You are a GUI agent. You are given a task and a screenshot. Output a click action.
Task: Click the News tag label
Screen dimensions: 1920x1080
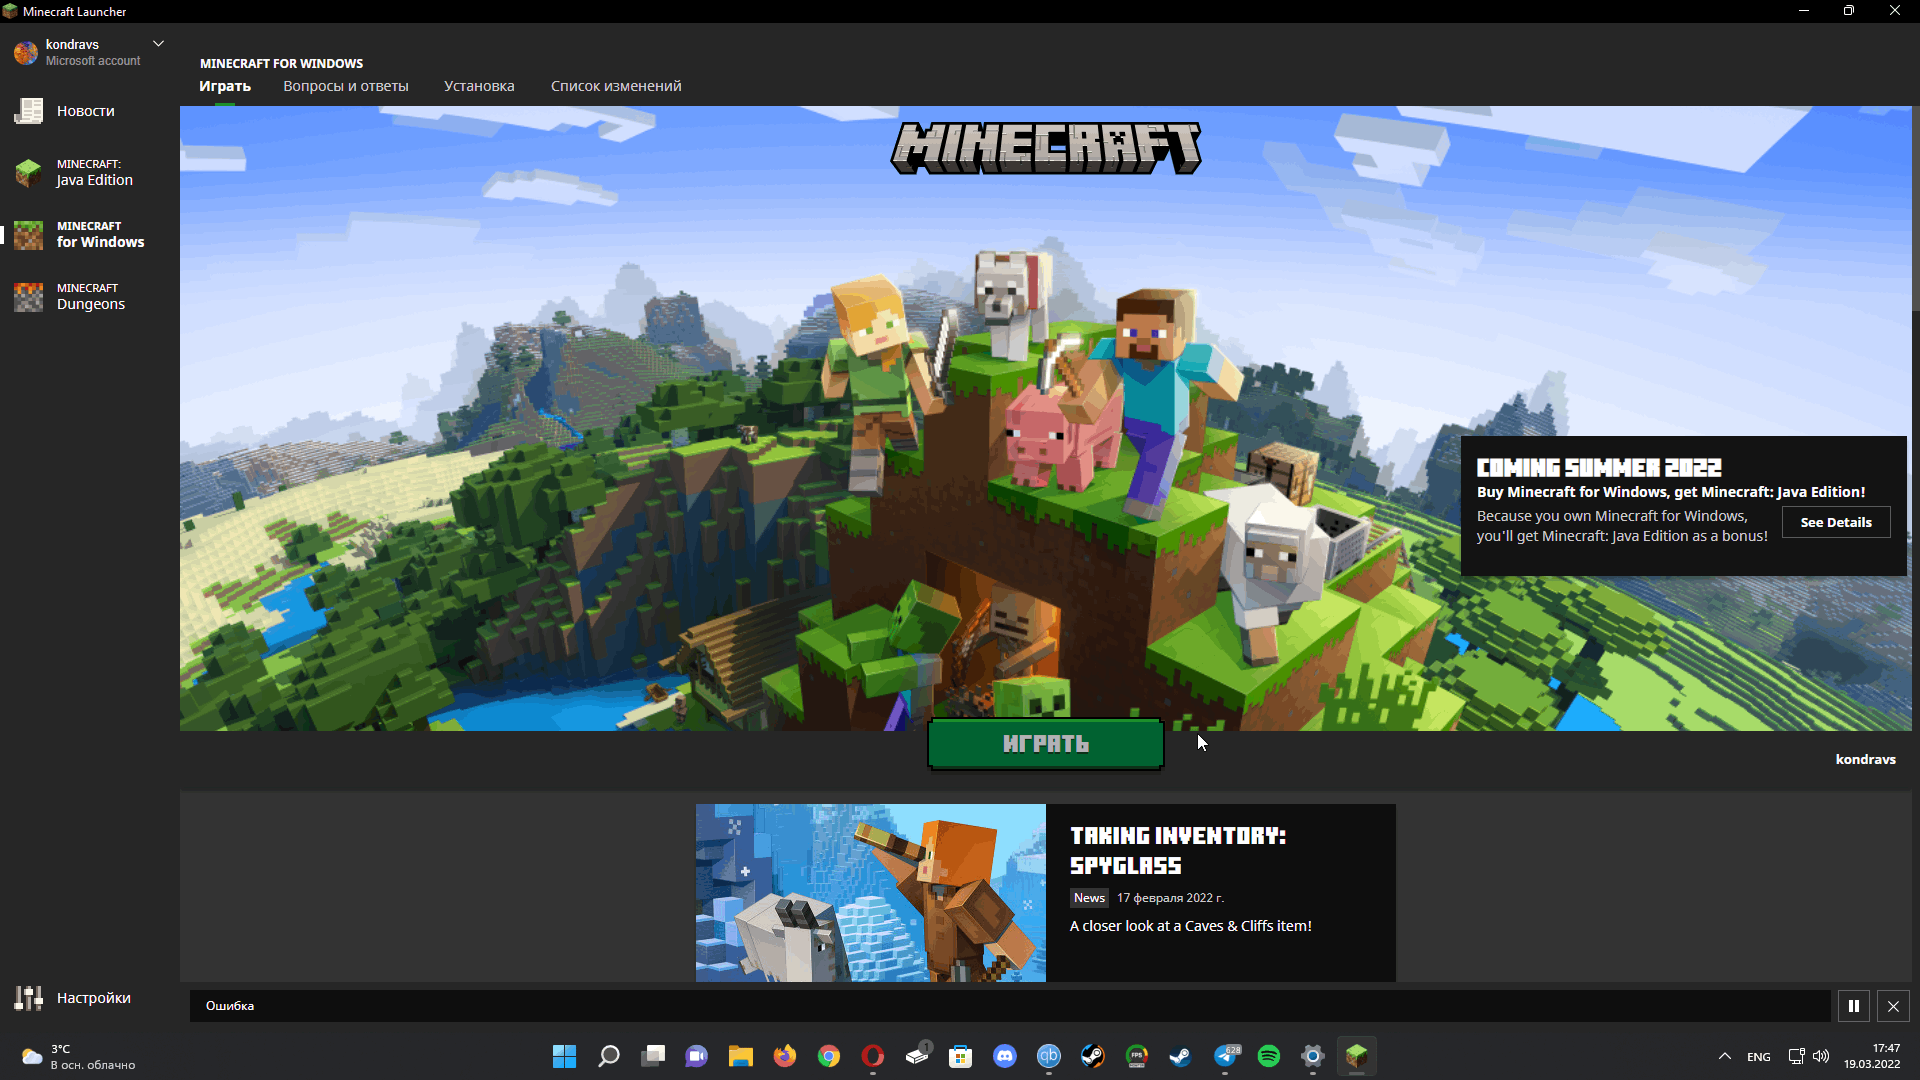(1089, 898)
